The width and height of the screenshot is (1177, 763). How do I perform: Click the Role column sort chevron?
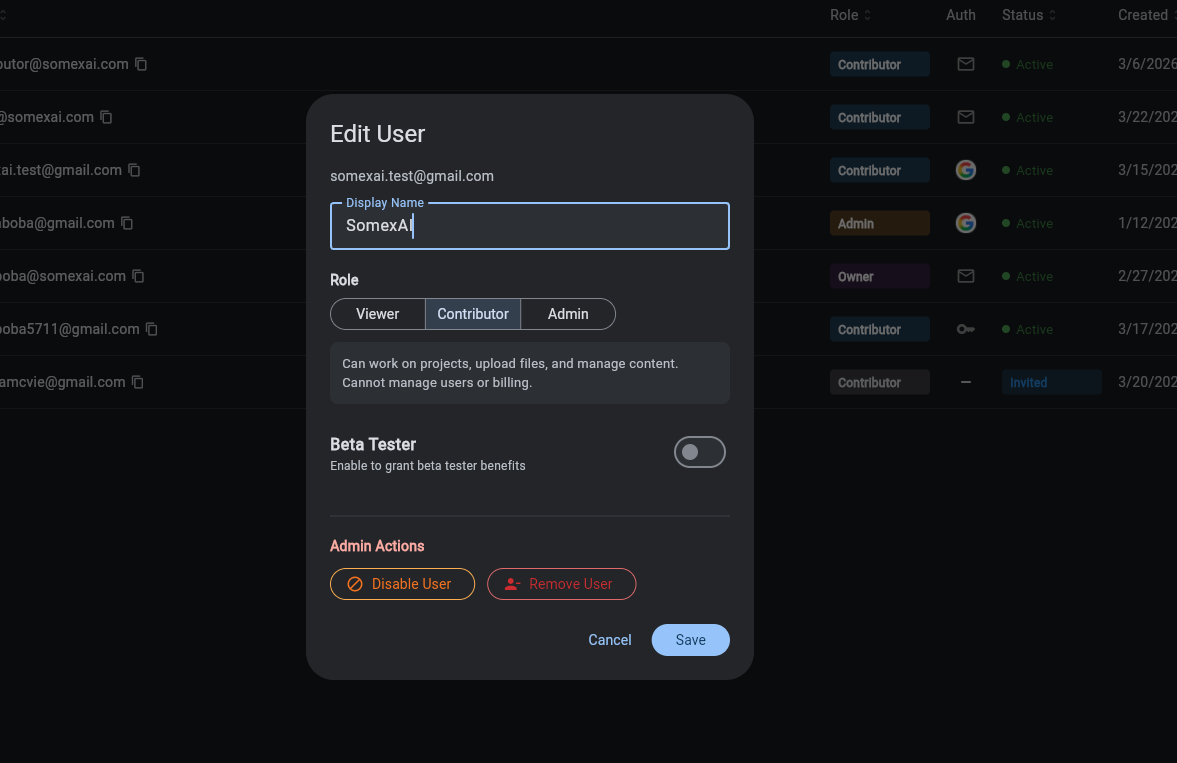point(868,15)
